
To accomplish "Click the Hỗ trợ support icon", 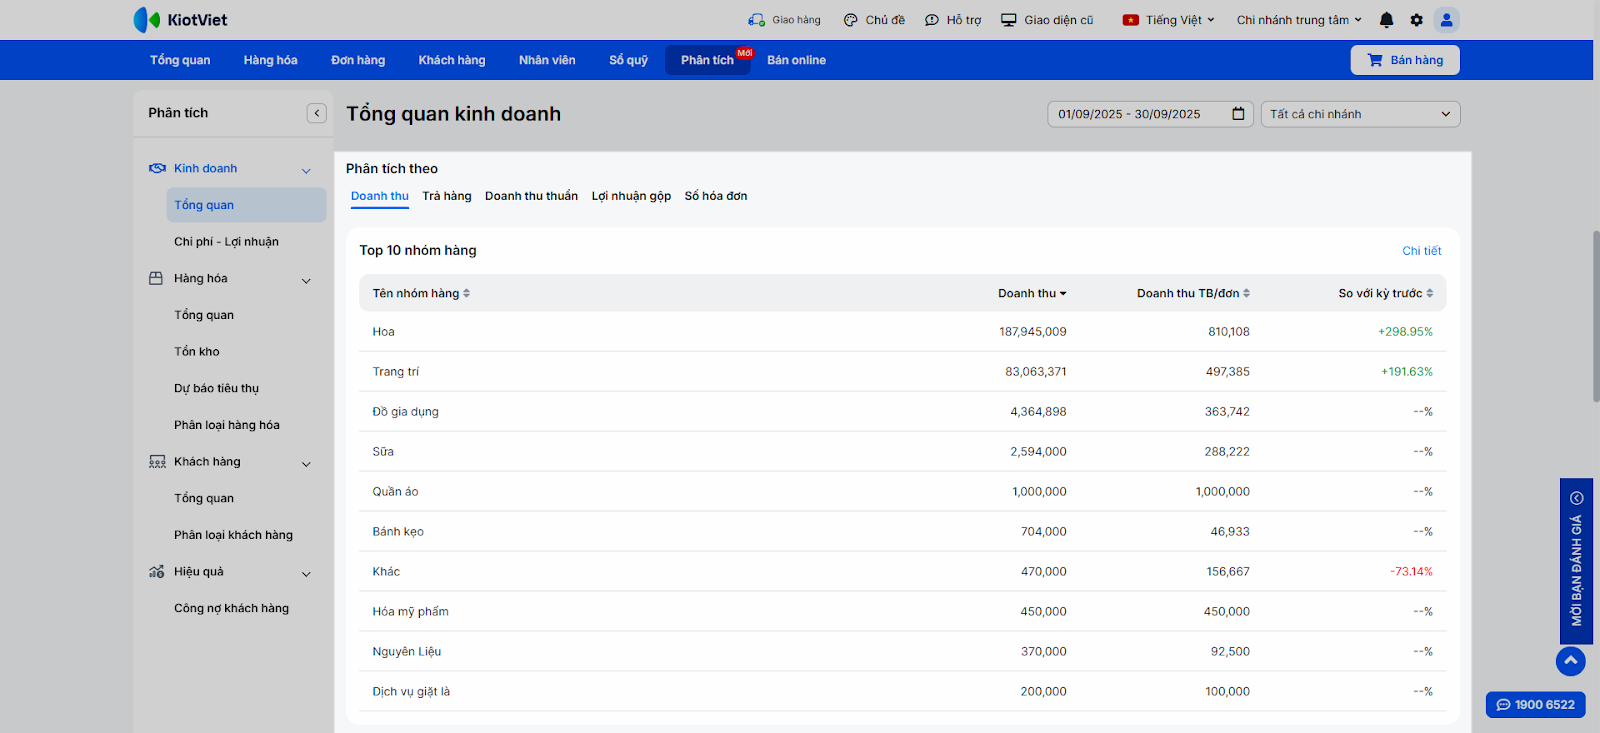I will tap(932, 20).
